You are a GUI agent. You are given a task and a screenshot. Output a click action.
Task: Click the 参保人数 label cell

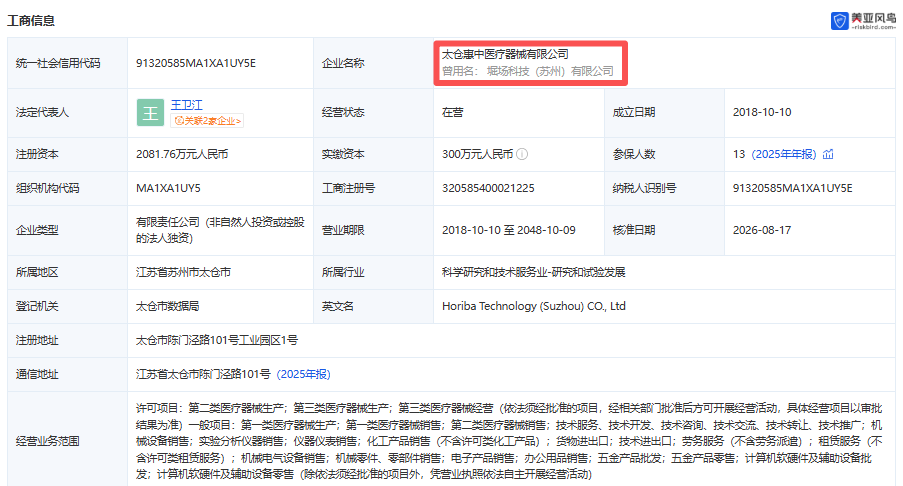click(x=664, y=154)
